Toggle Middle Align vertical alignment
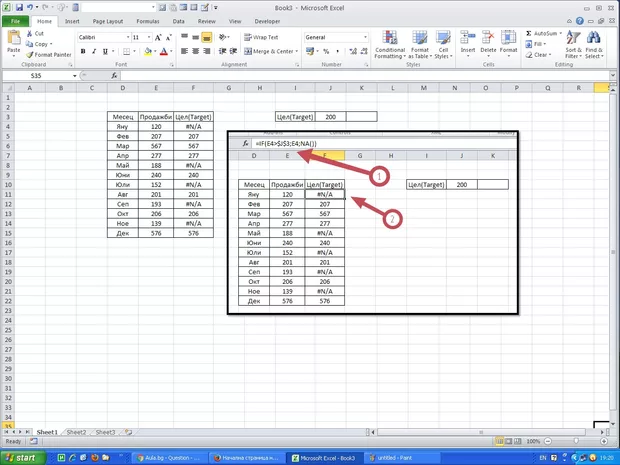Screen dimensions: 620x465 (195, 37)
